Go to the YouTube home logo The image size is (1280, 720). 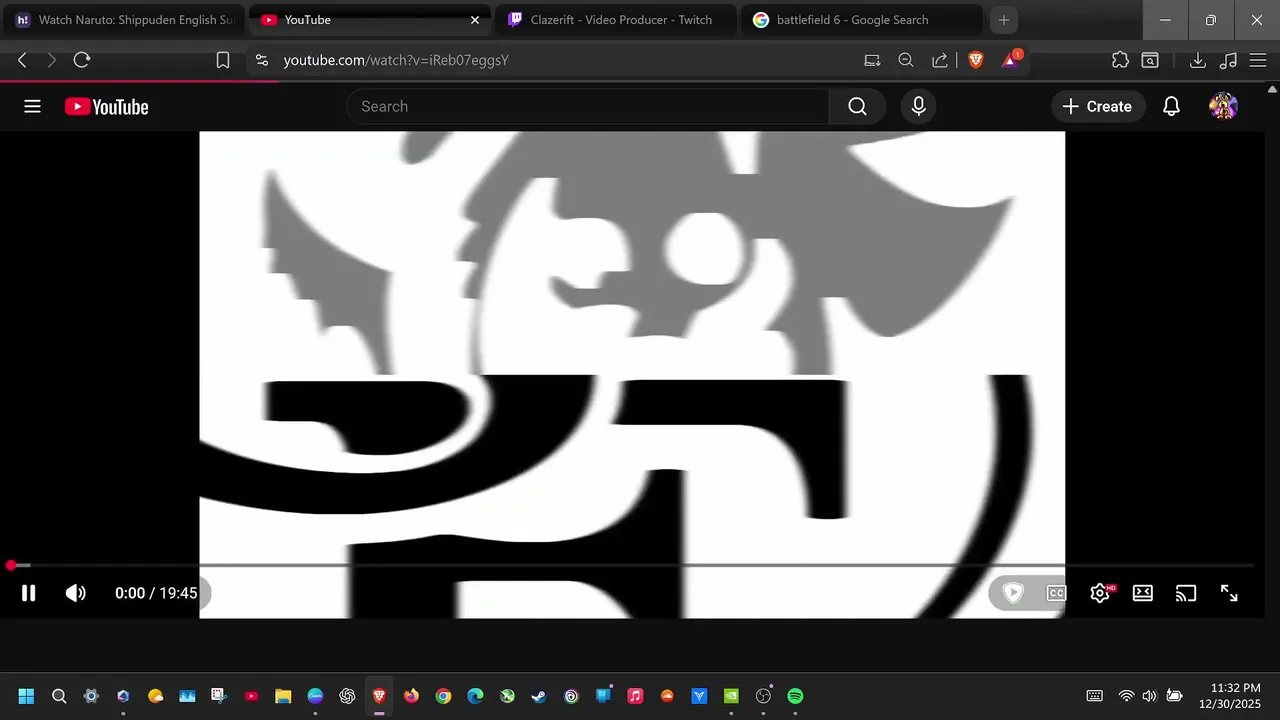[x=106, y=106]
